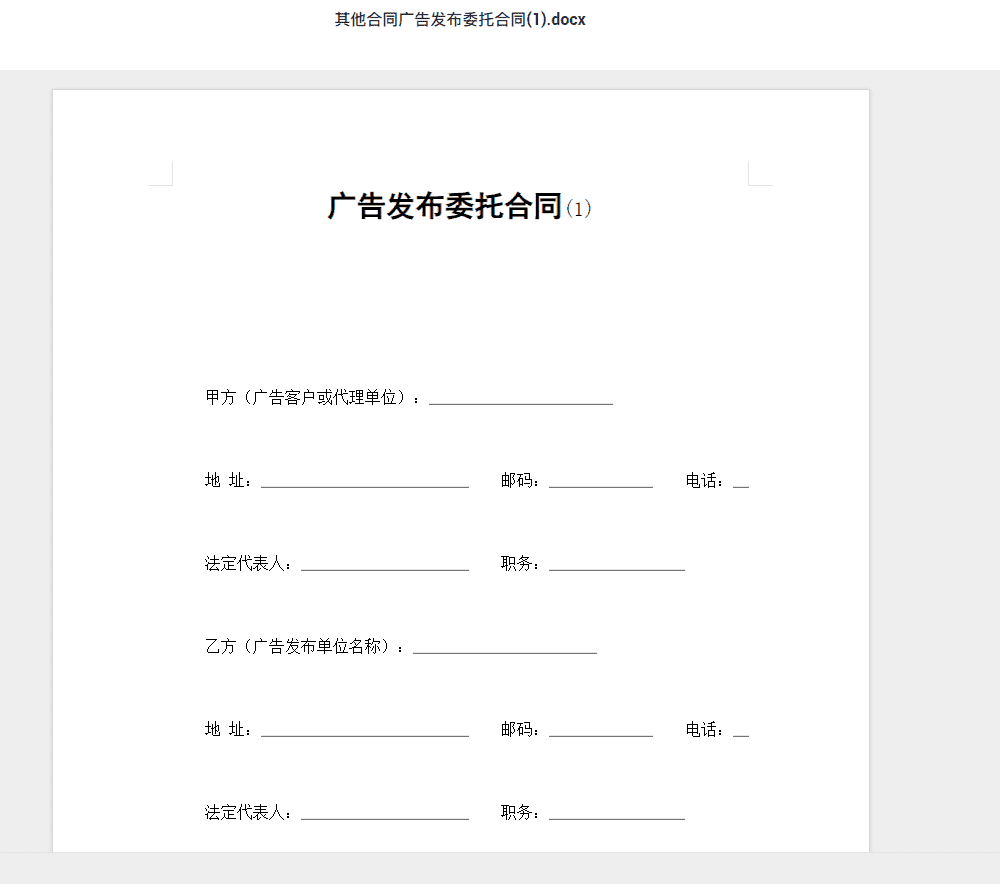
Task: Click the address blank line under 甲方
Action: [365, 485]
